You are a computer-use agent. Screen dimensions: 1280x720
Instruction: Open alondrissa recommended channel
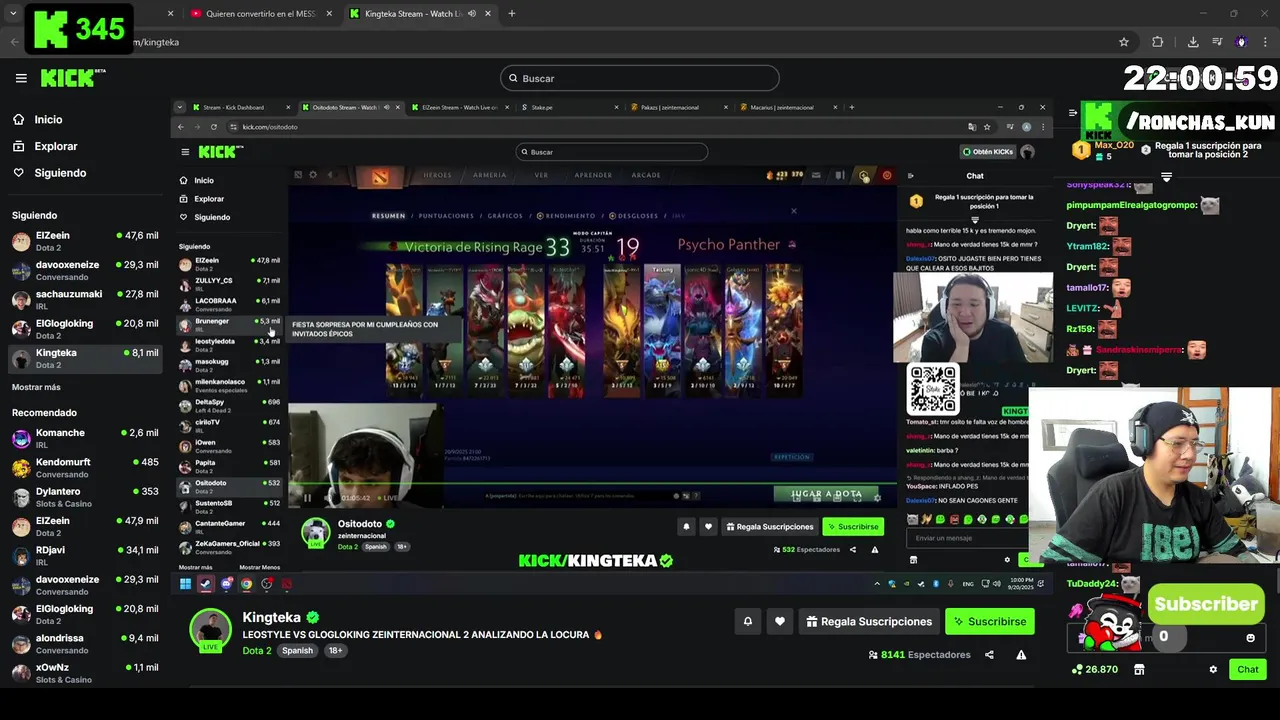coord(85,643)
